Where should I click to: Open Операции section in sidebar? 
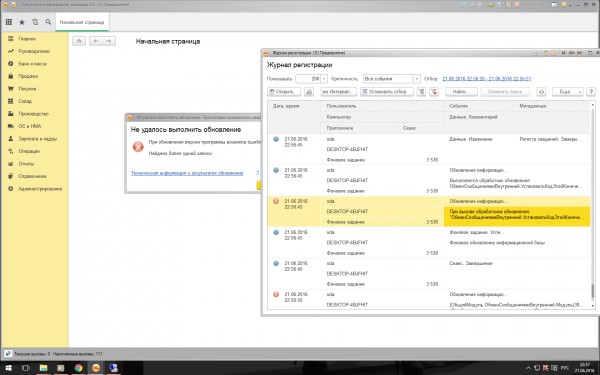point(29,151)
